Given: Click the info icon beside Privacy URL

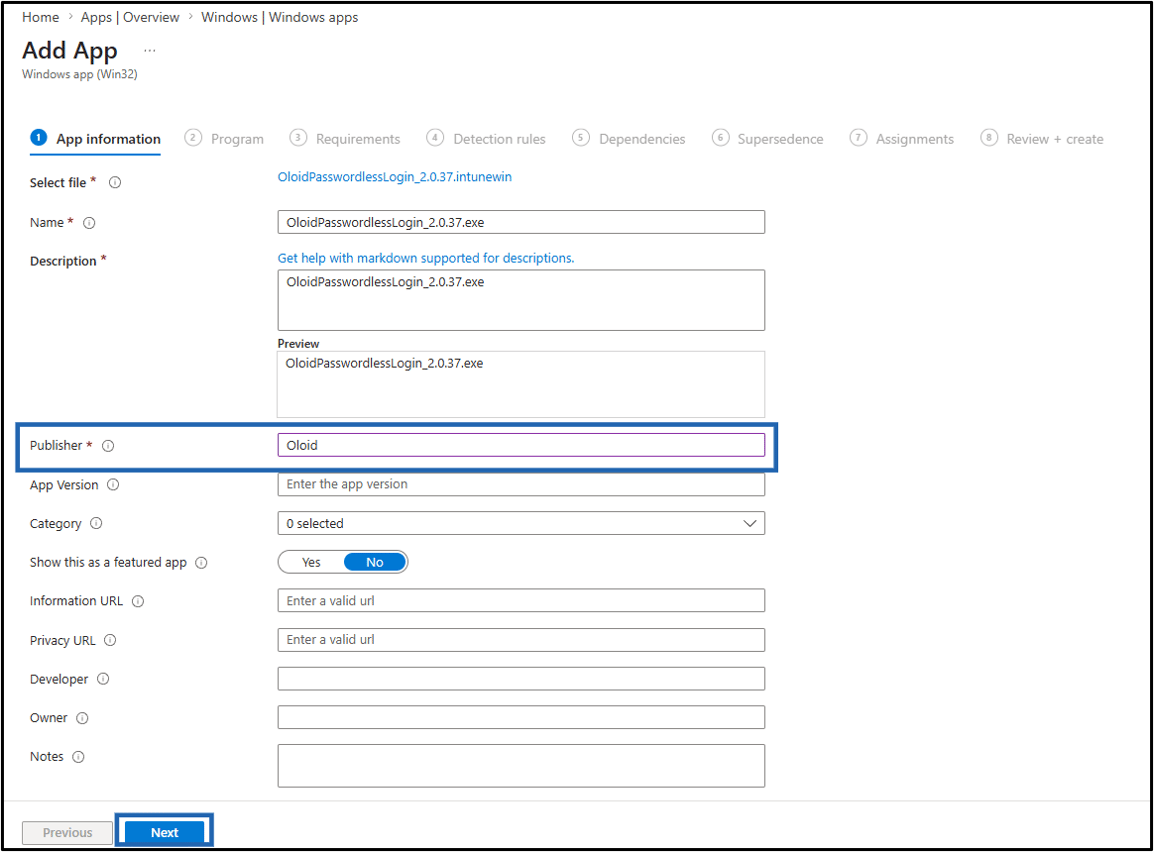Looking at the screenshot, I should pyautogui.click(x=110, y=640).
